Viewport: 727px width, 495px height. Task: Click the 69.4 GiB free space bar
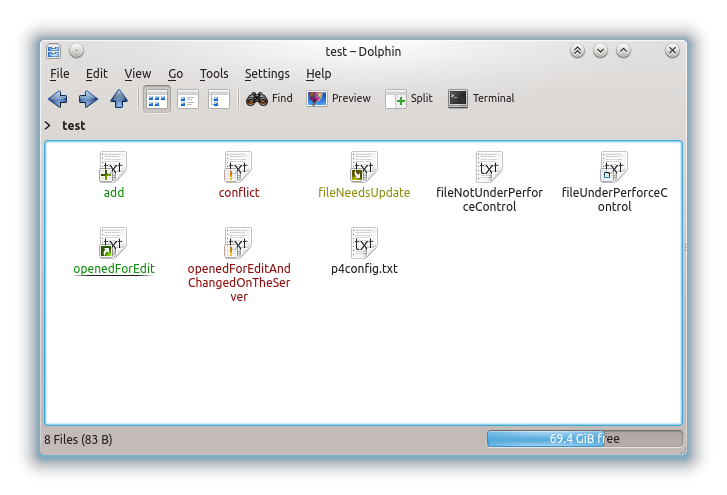coord(585,438)
